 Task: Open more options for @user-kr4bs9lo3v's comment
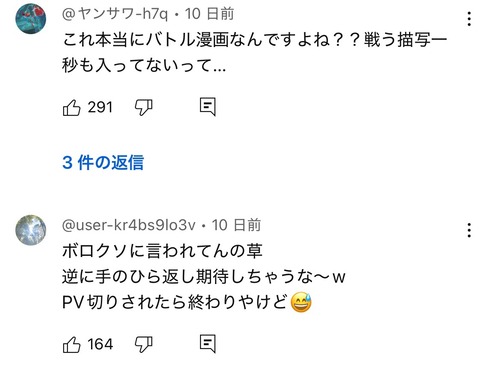pos(469,230)
